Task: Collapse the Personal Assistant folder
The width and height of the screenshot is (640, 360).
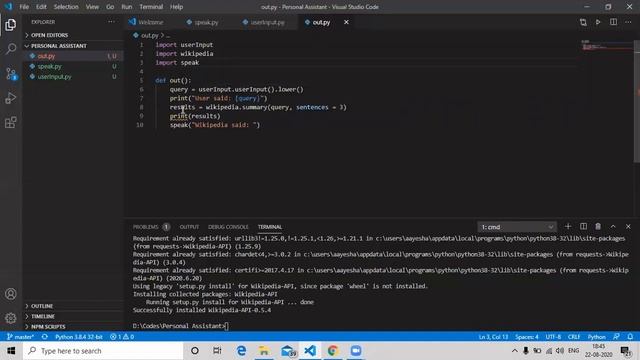Action: coord(58,46)
